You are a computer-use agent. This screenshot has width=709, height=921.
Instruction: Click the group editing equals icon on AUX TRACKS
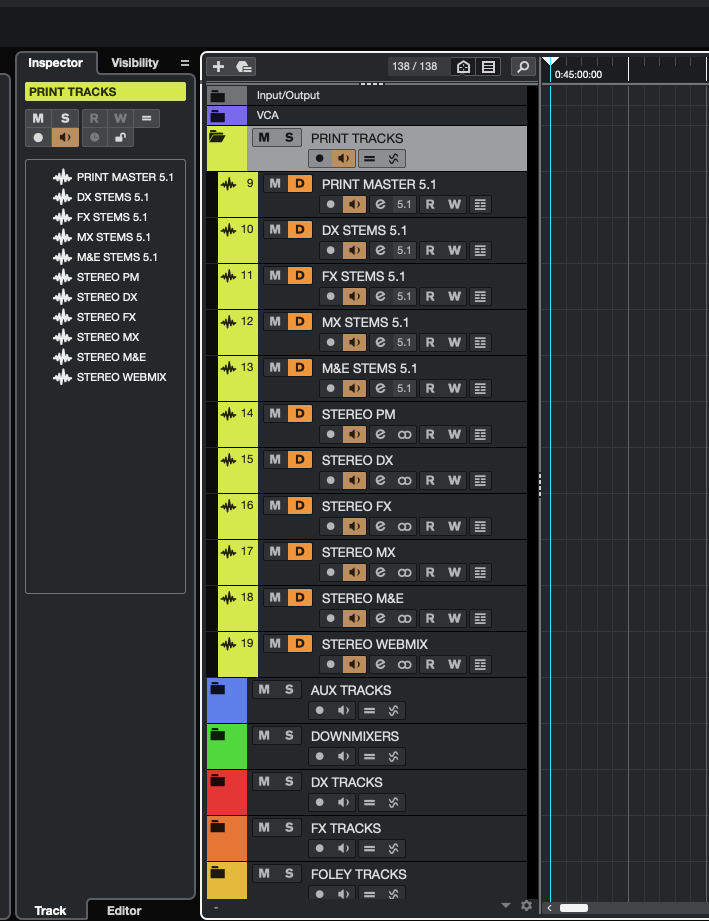[x=369, y=711]
